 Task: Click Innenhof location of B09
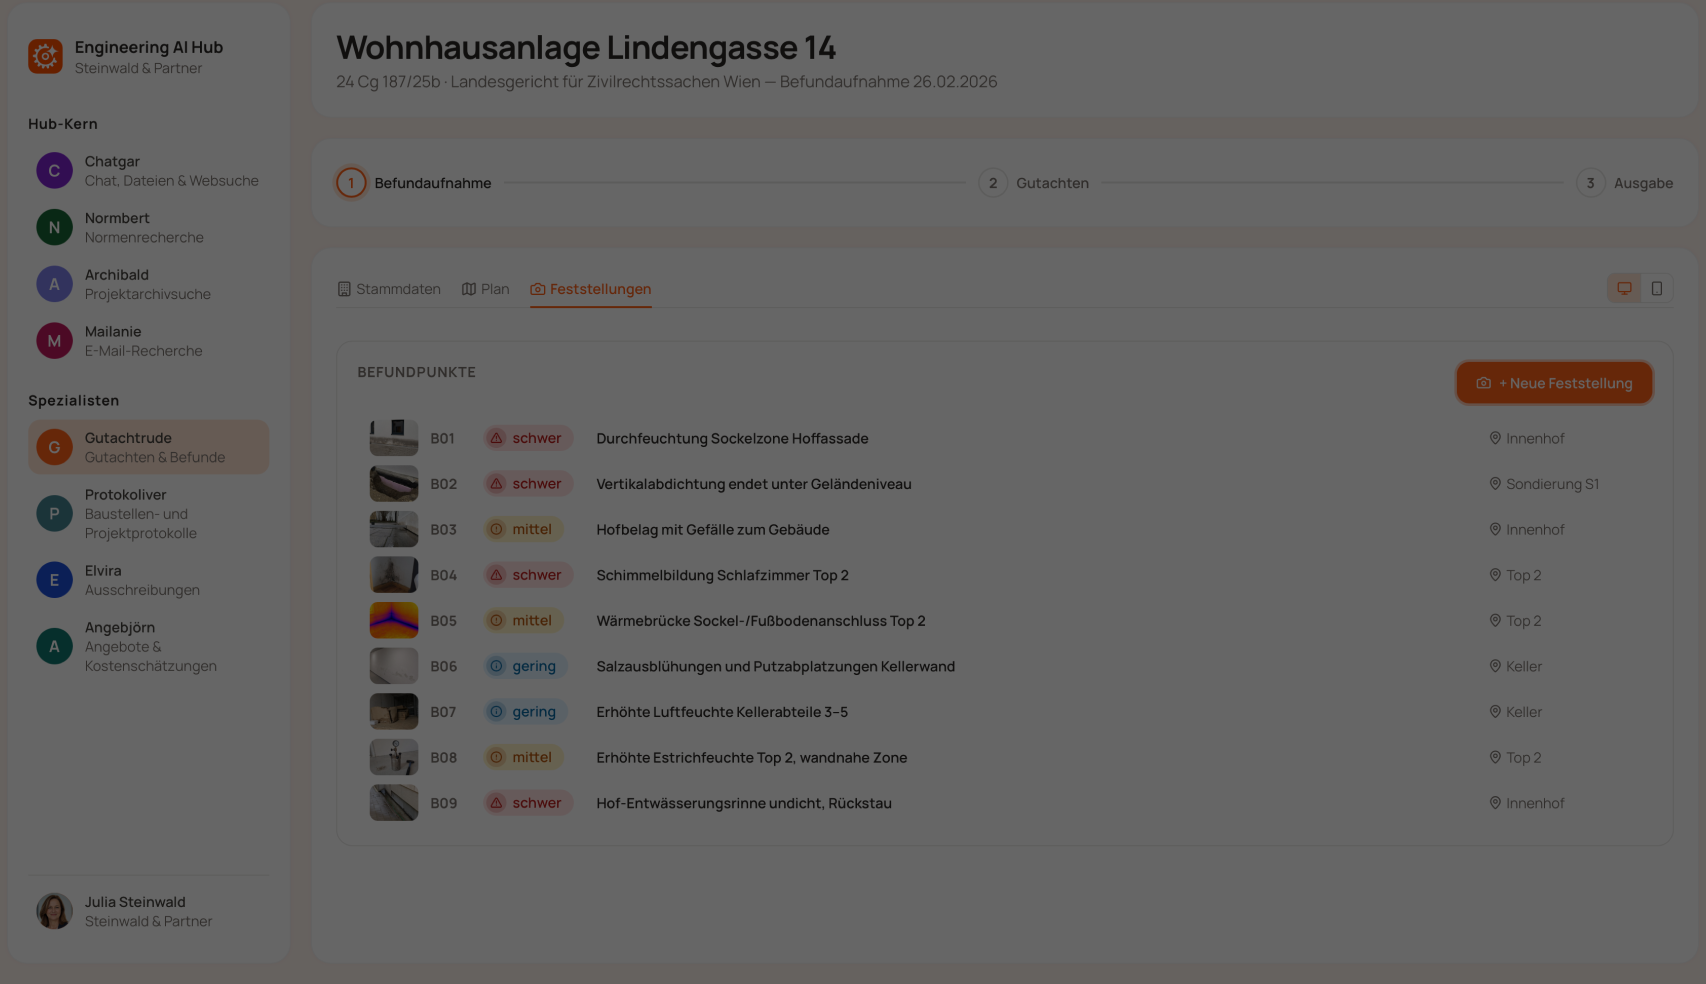1527,803
